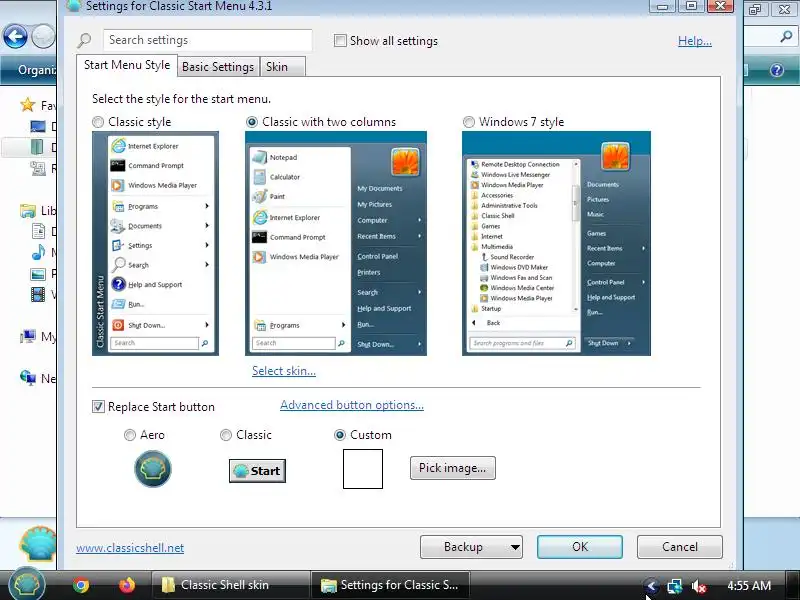Confirm settings with the OK button
Viewport: 800px width, 600px height.
pos(580,547)
